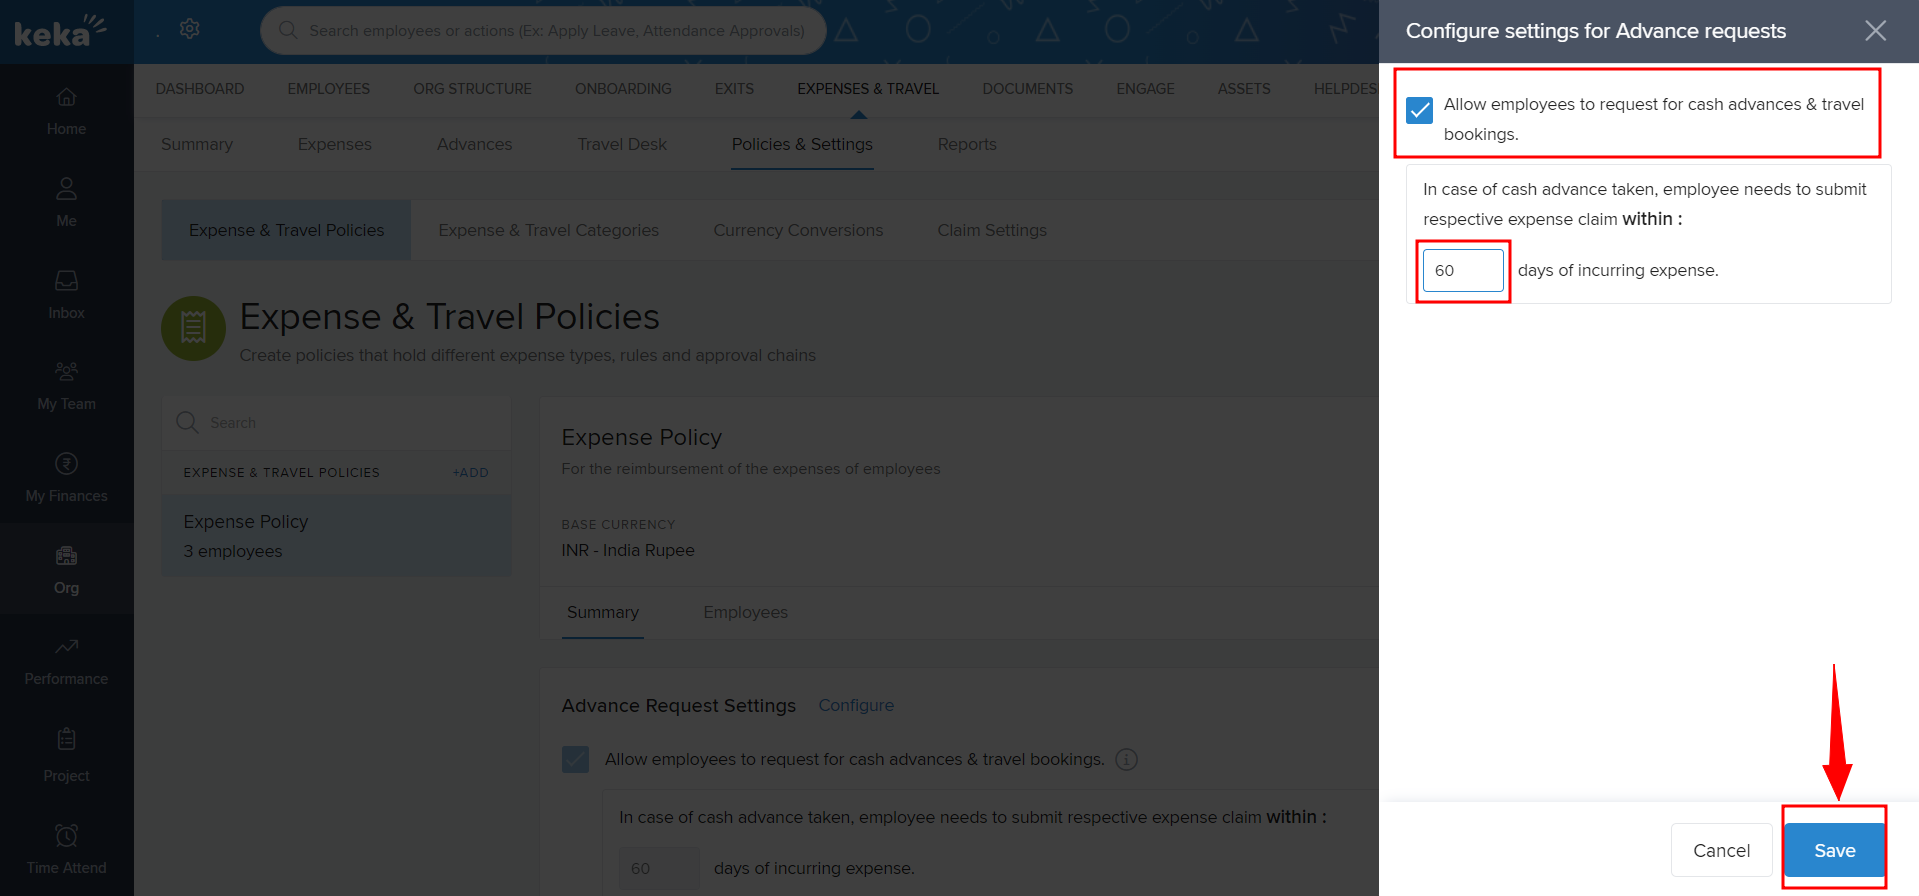Open the Employees tab of Expense Policy

coord(745,612)
